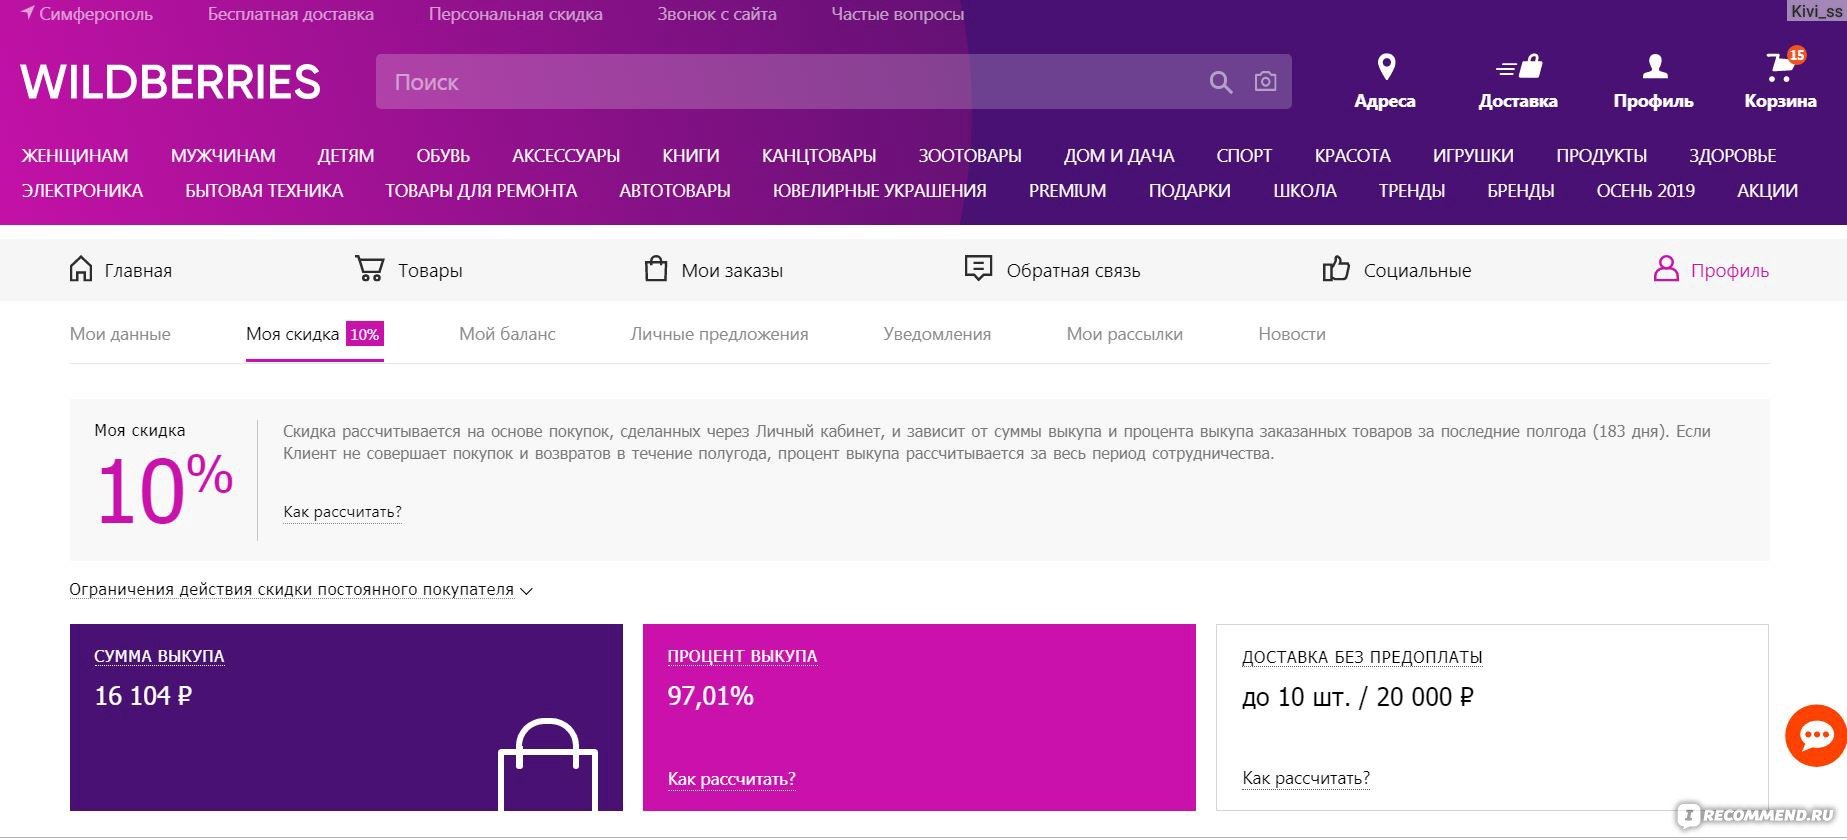Viewport: 1847px width, 840px height.
Task: Go to the Уведомления tab
Action: 937,334
